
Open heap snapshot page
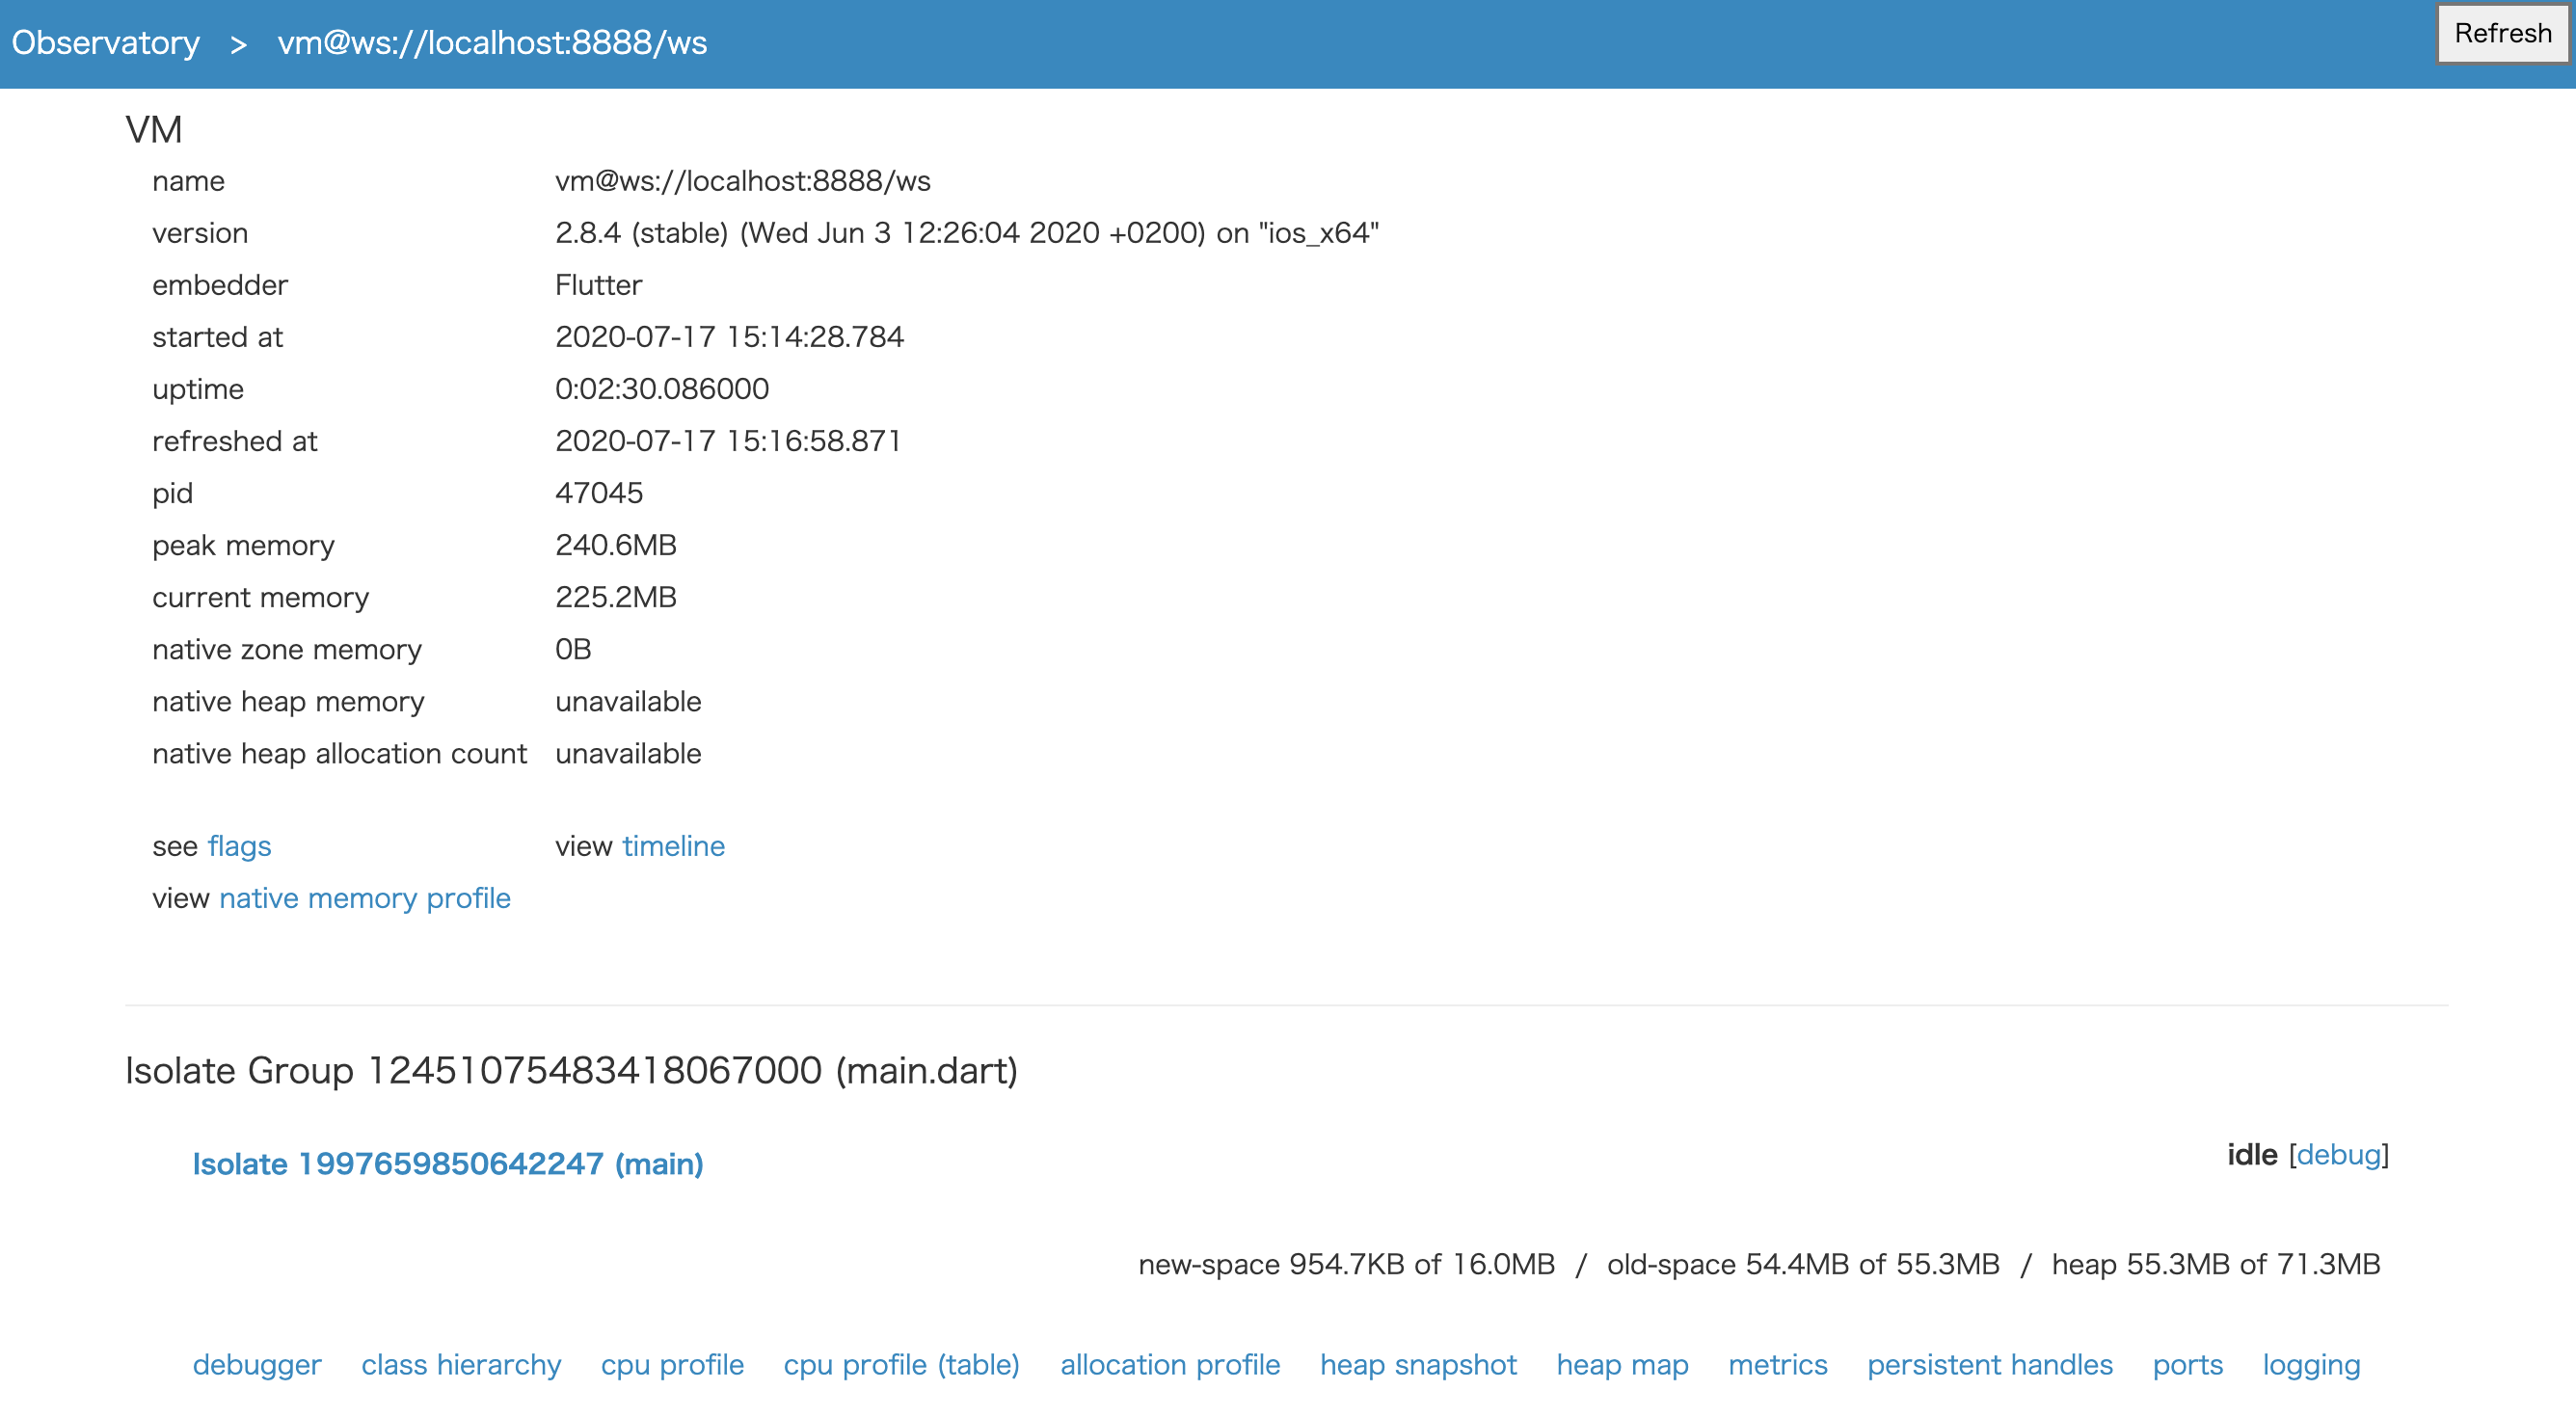(x=1418, y=1365)
